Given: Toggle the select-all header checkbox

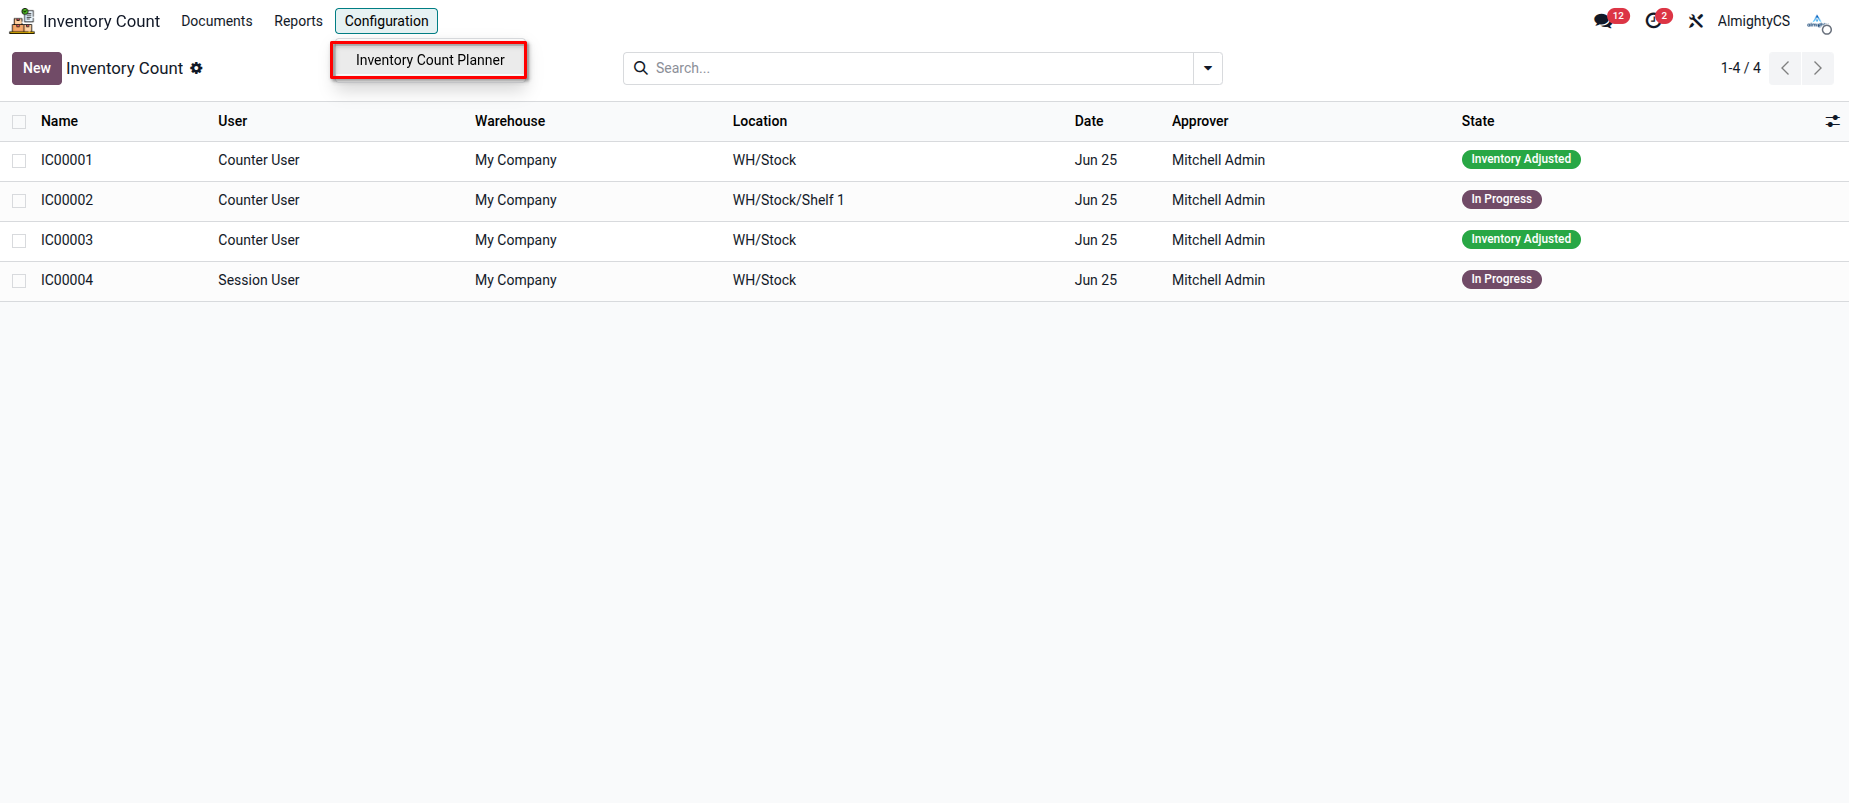Looking at the screenshot, I should click(19, 122).
